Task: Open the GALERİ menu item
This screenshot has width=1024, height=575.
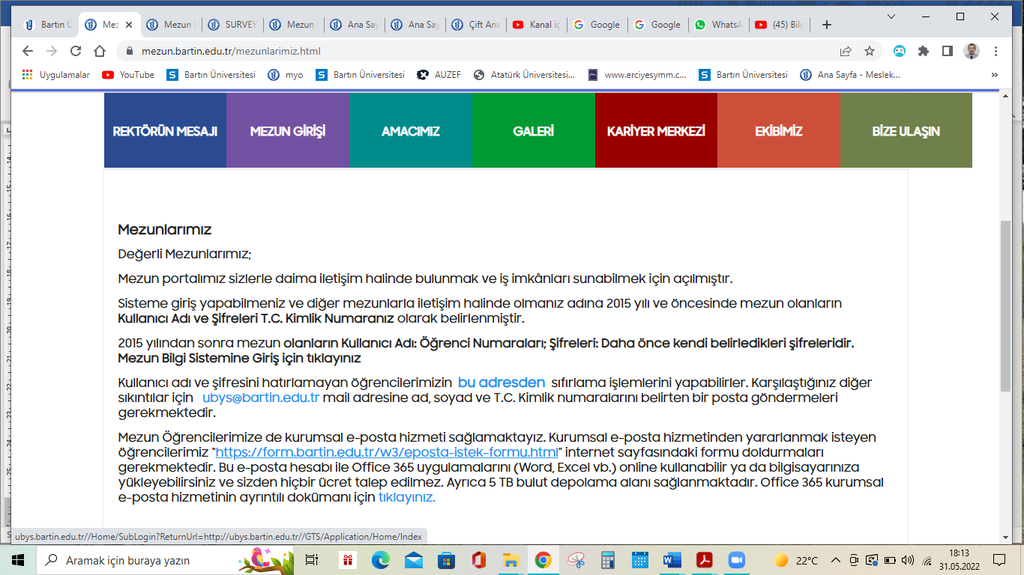Action: 534,131
